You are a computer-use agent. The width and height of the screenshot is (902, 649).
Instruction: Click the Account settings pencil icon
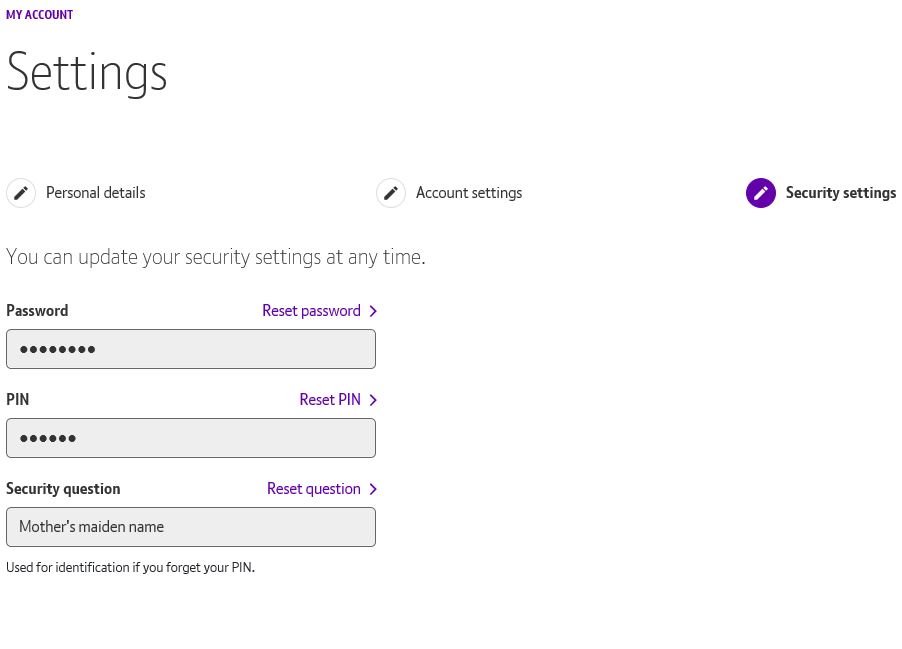pyautogui.click(x=391, y=193)
